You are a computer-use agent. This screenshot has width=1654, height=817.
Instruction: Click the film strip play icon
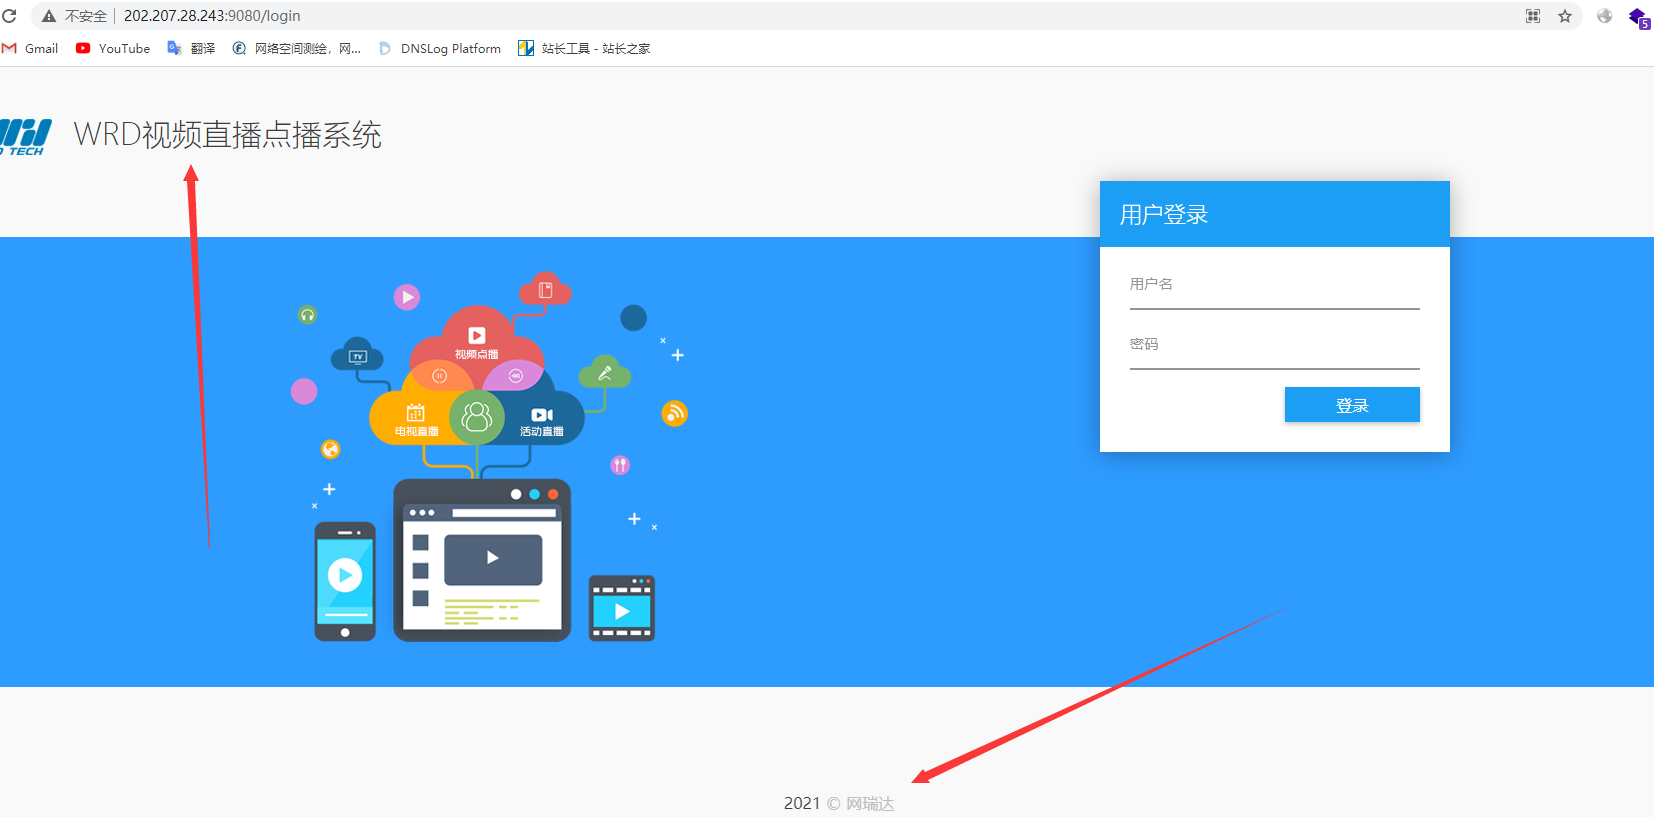[x=622, y=608]
